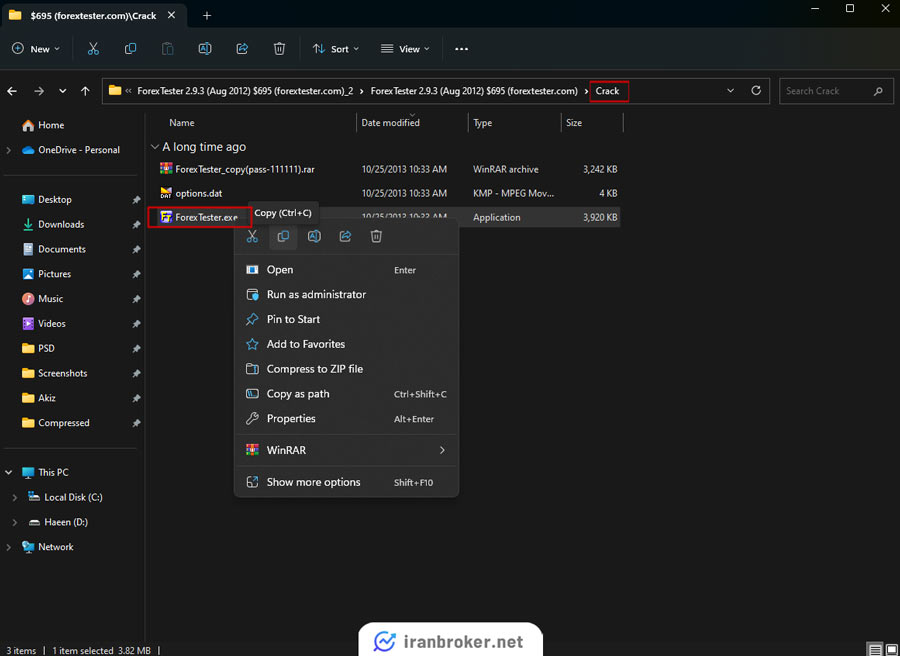Open the View dropdown menu

405,49
